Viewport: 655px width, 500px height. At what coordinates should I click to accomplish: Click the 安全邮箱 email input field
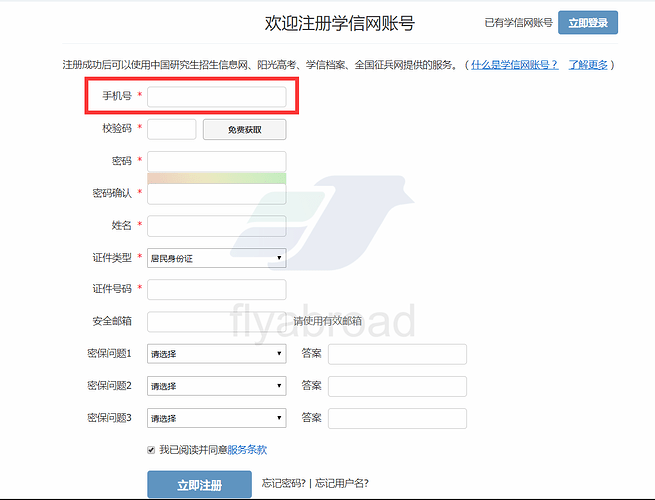[217, 322]
